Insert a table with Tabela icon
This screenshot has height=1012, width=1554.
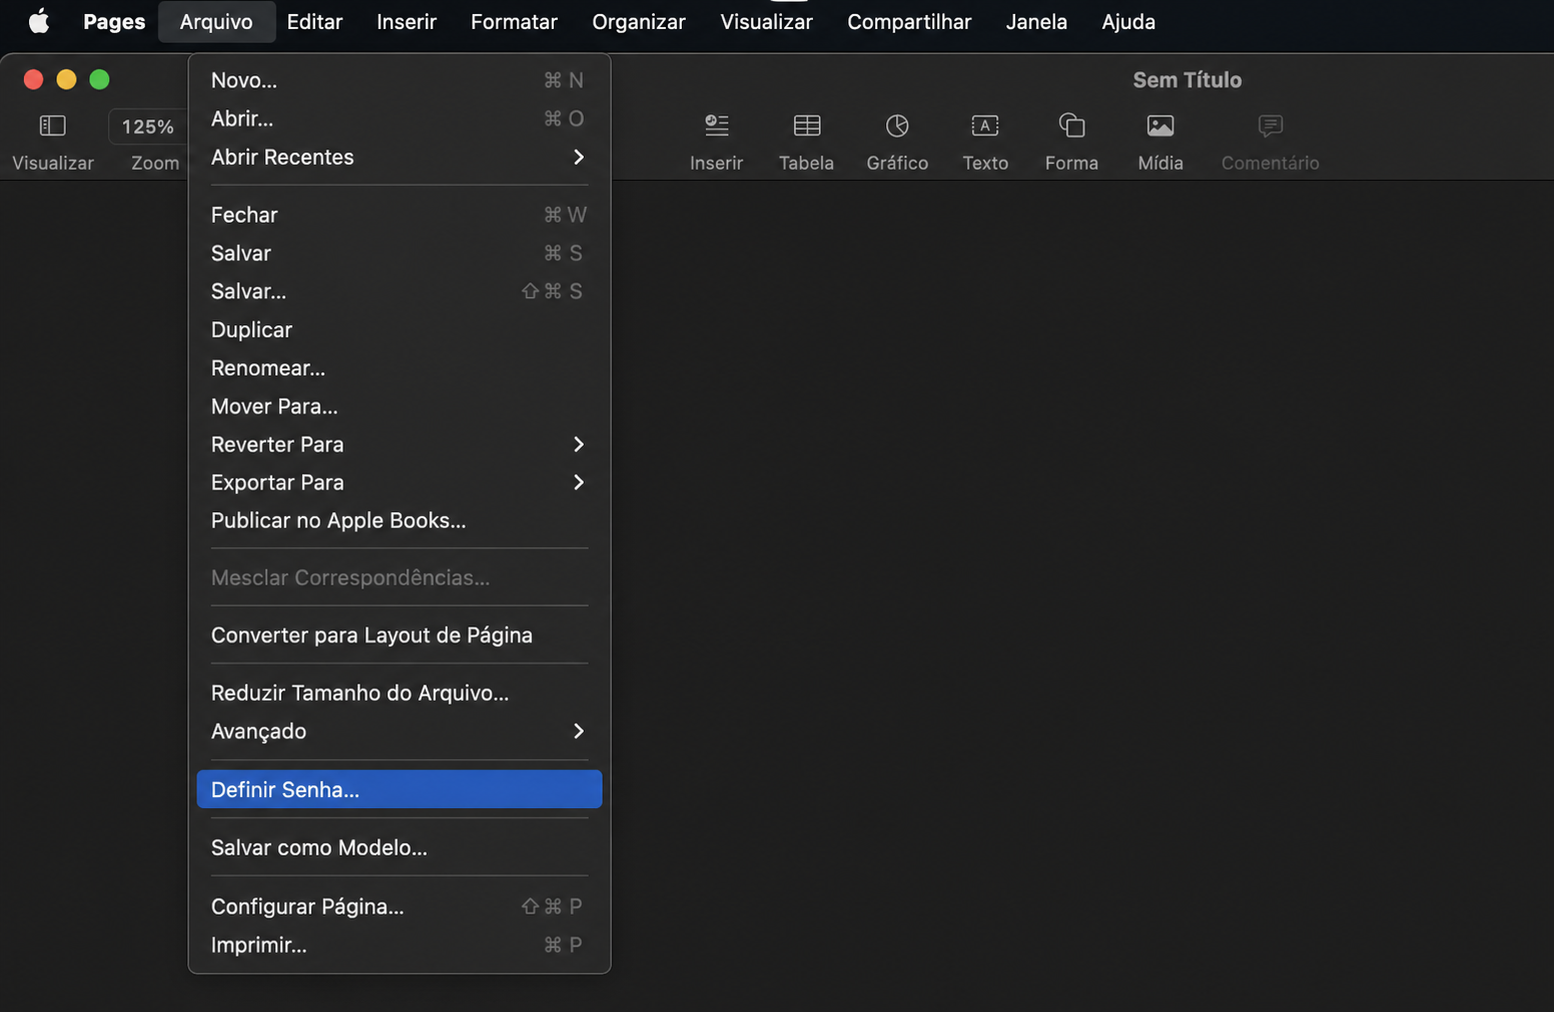click(x=806, y=126)
